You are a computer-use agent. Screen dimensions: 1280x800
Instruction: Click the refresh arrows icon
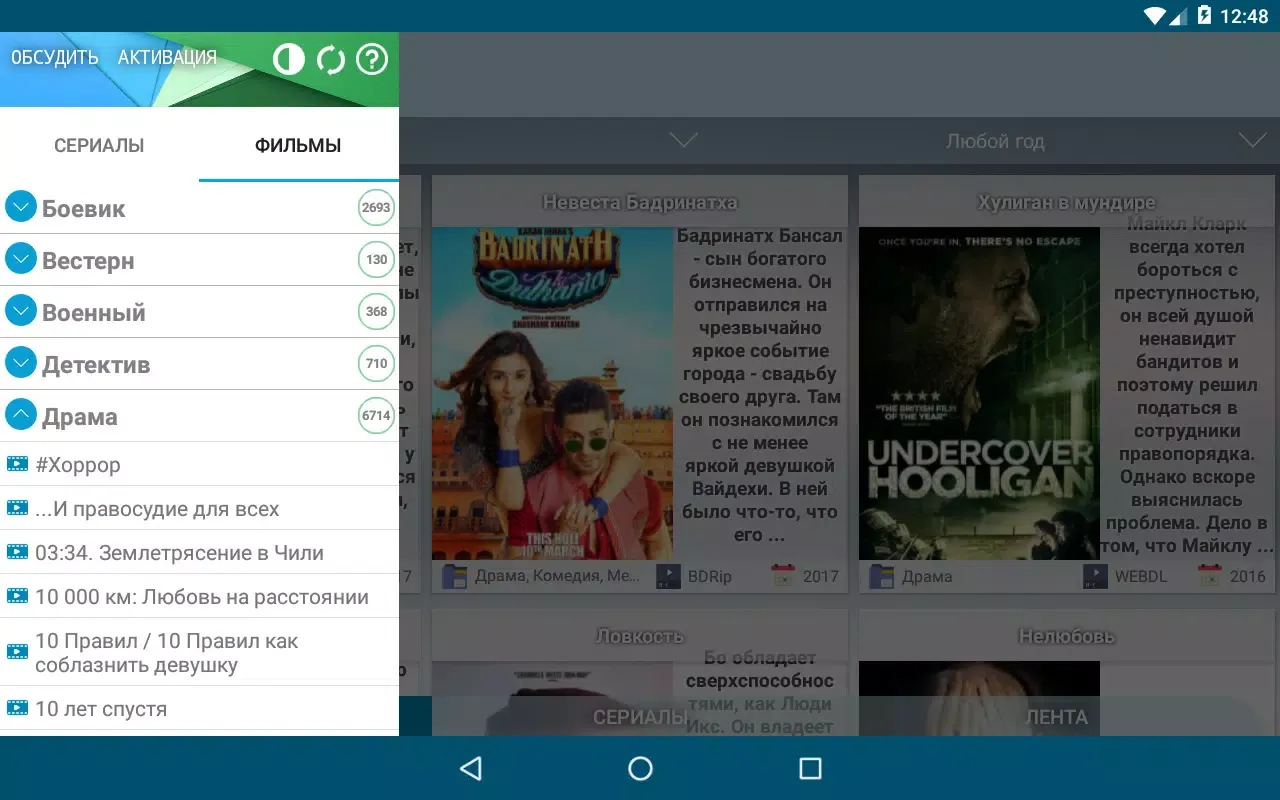(330, 60)
